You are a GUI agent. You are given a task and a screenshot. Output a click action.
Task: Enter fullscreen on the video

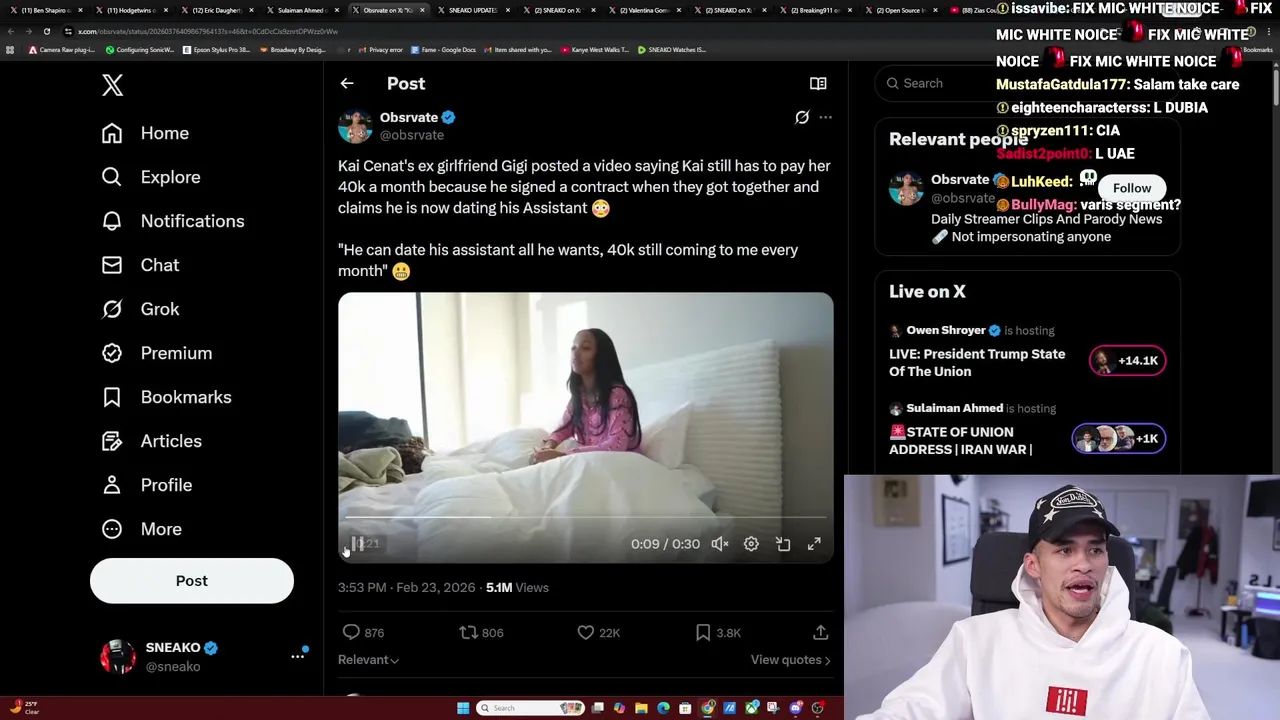click(x=814, y=544)
